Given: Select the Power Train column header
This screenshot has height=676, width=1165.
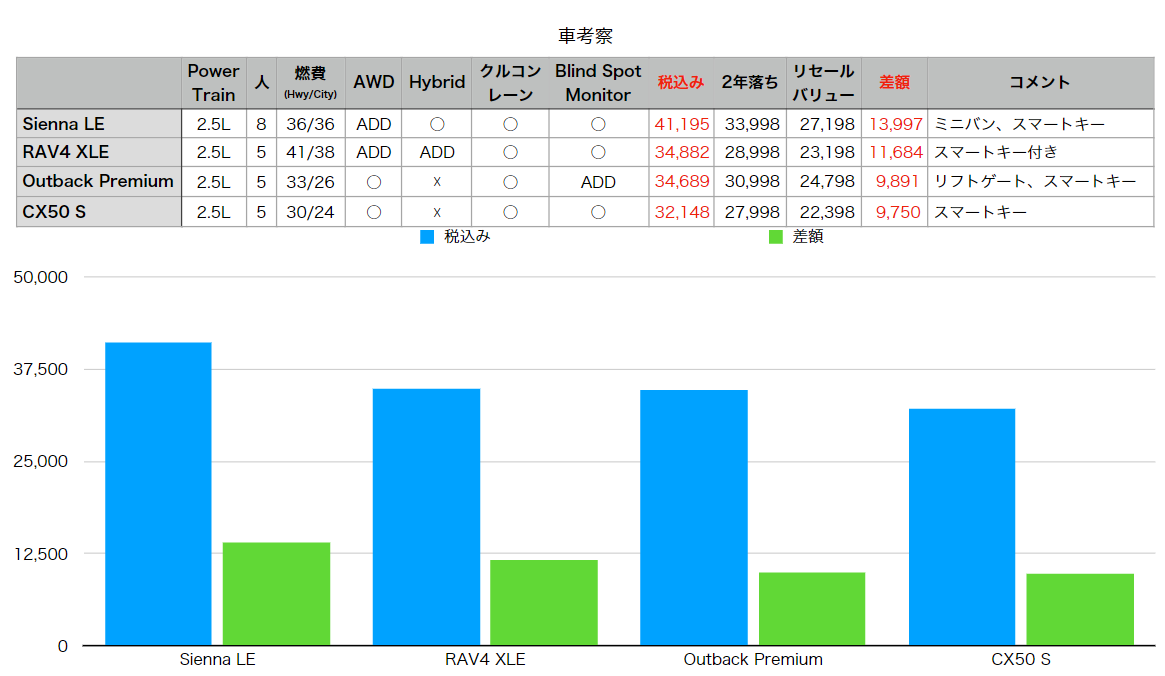Looking at the screenshot, I should tap(214, 83).
